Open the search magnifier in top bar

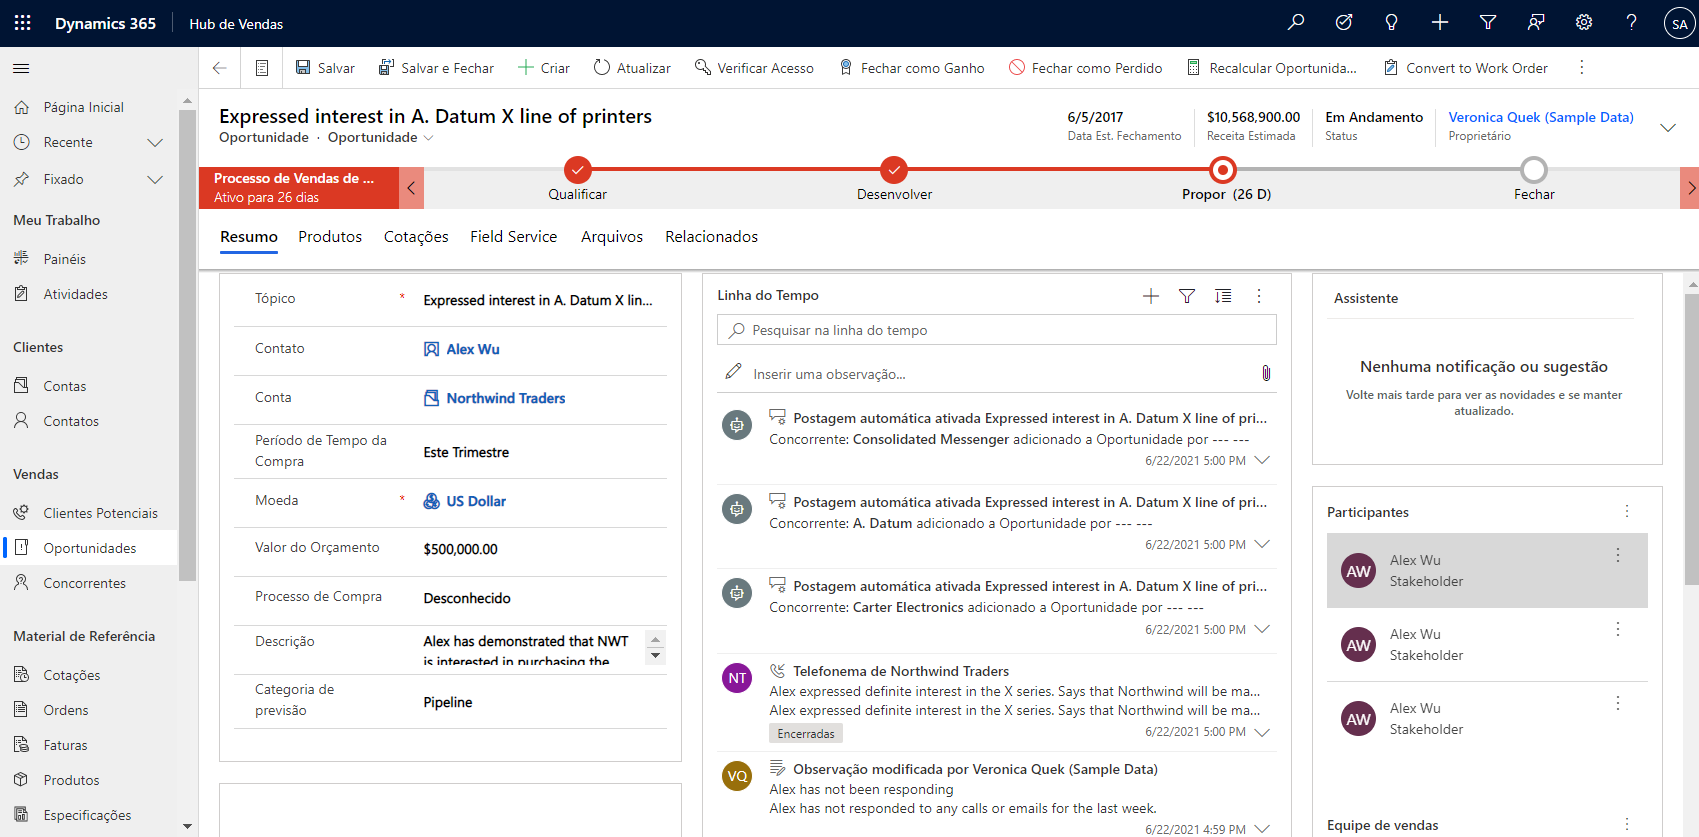coord(1296,22)
